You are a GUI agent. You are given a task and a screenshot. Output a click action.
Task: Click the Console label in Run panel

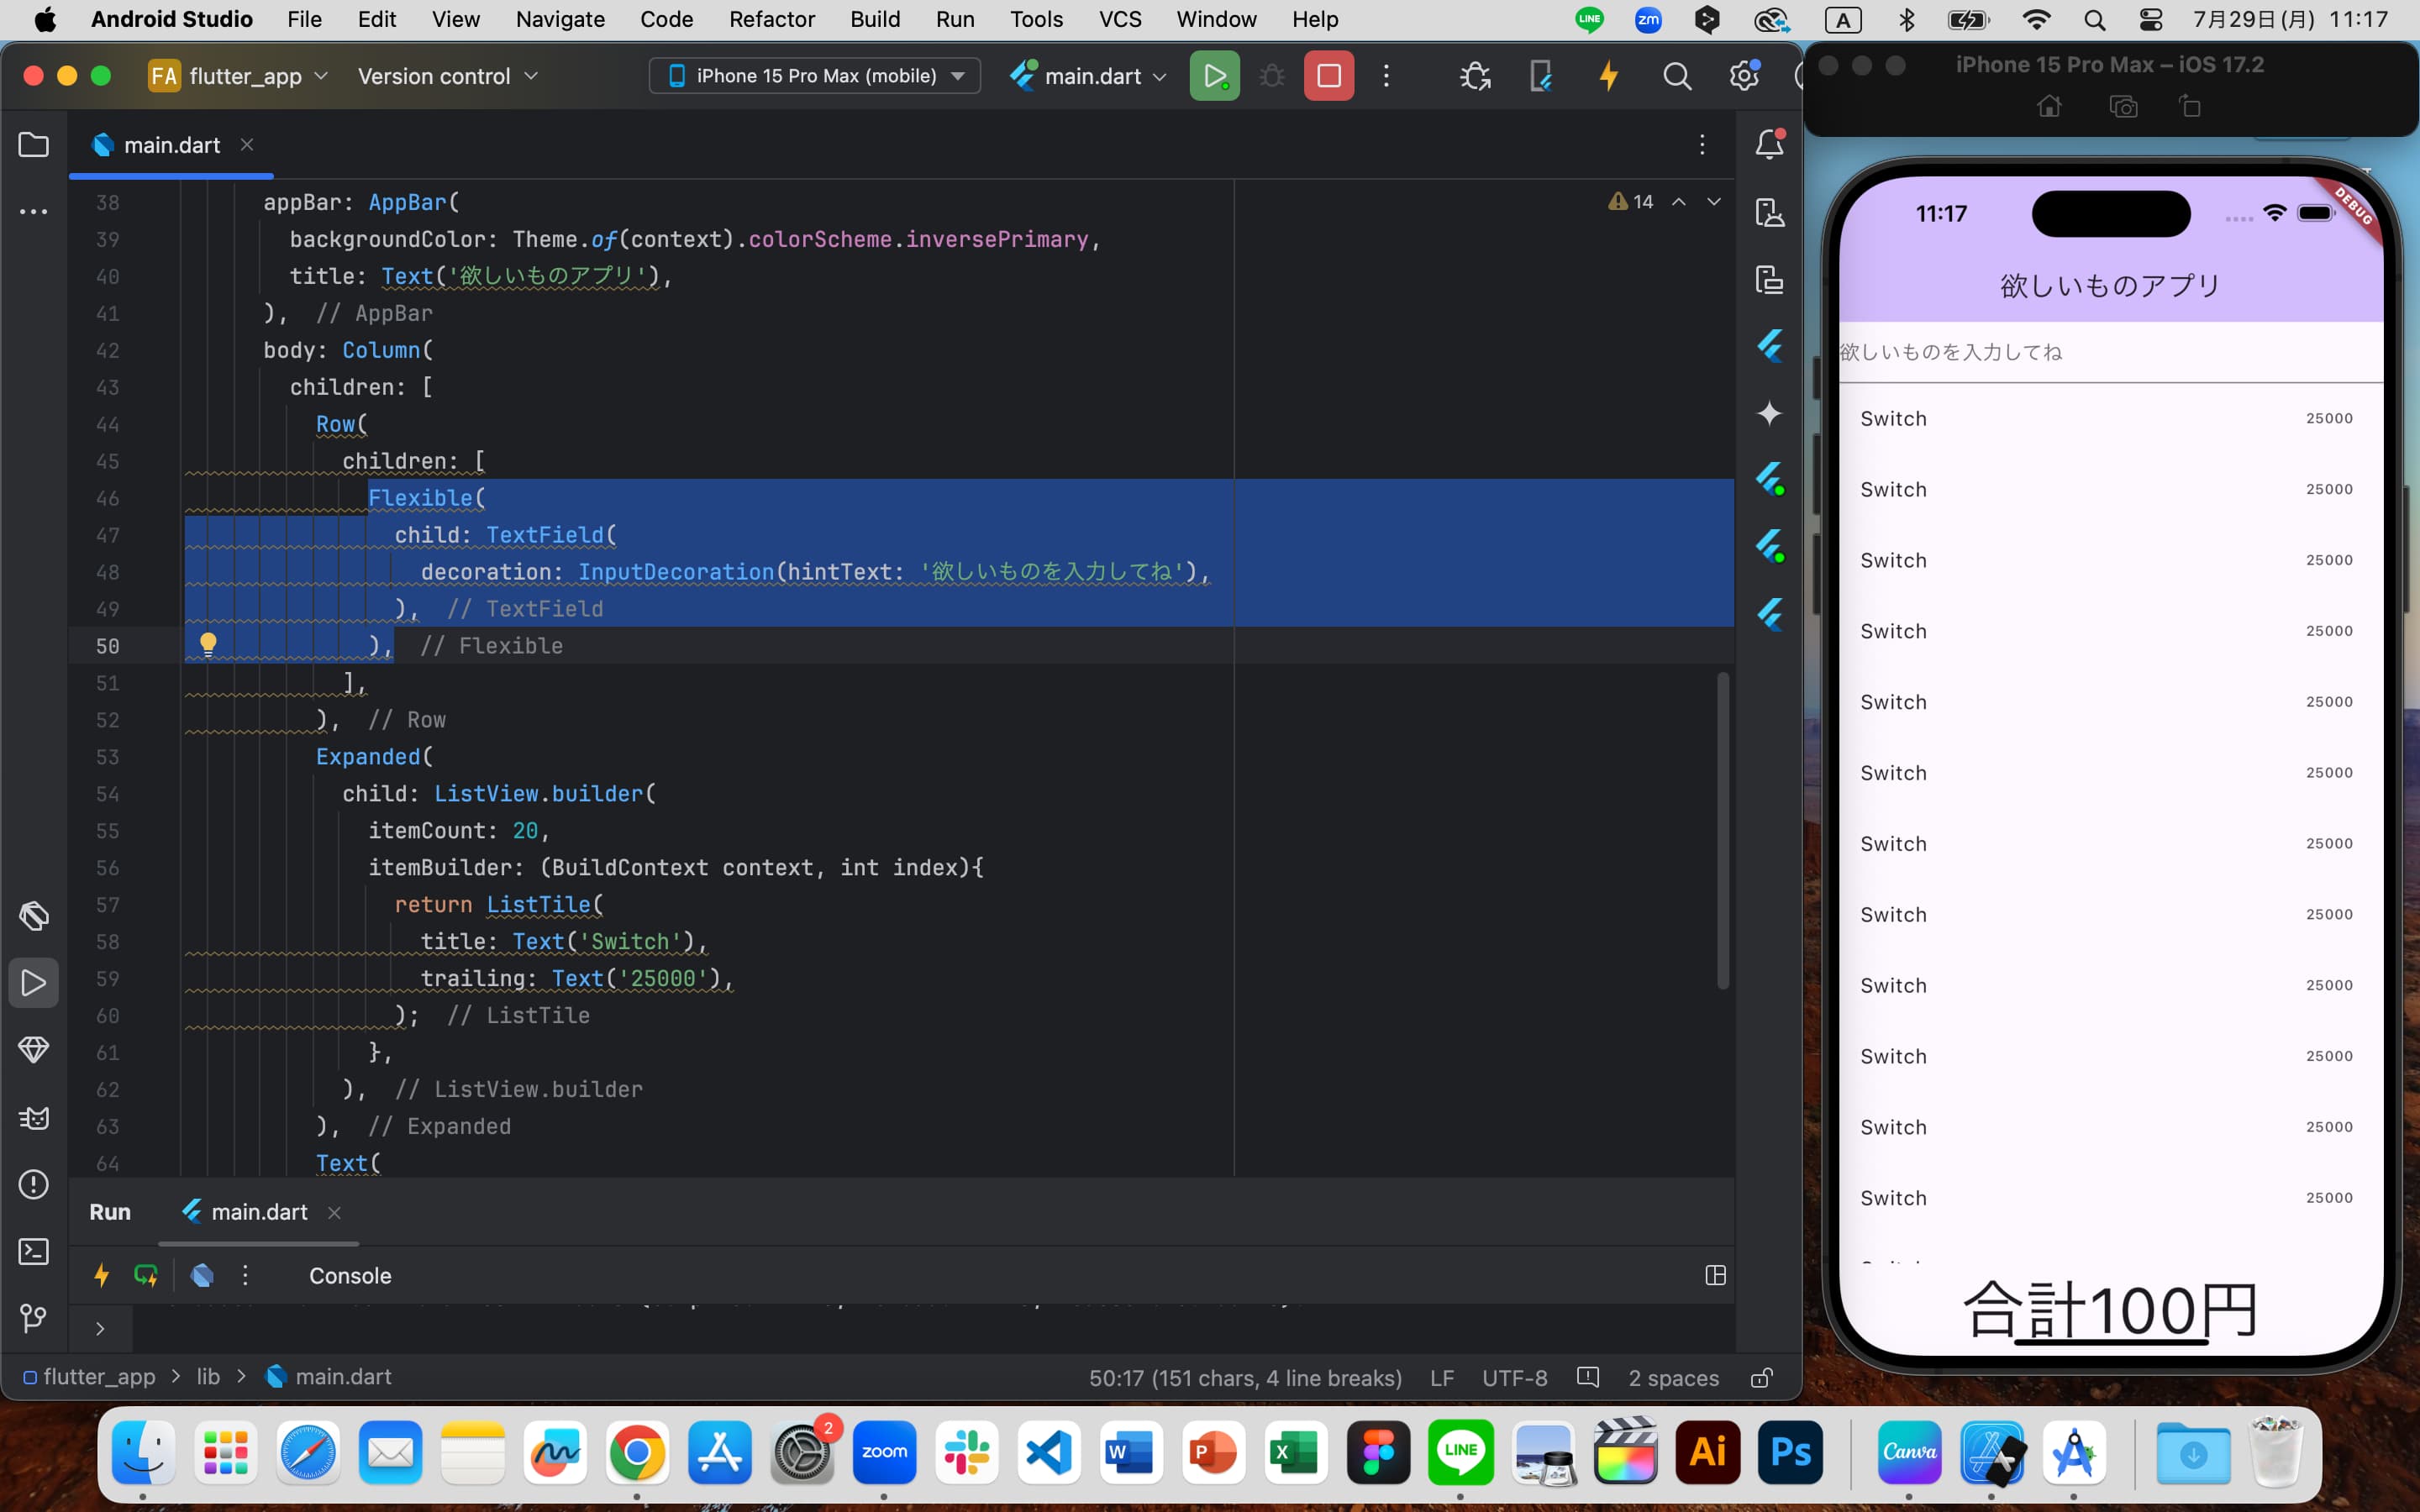click(350, 1276)
